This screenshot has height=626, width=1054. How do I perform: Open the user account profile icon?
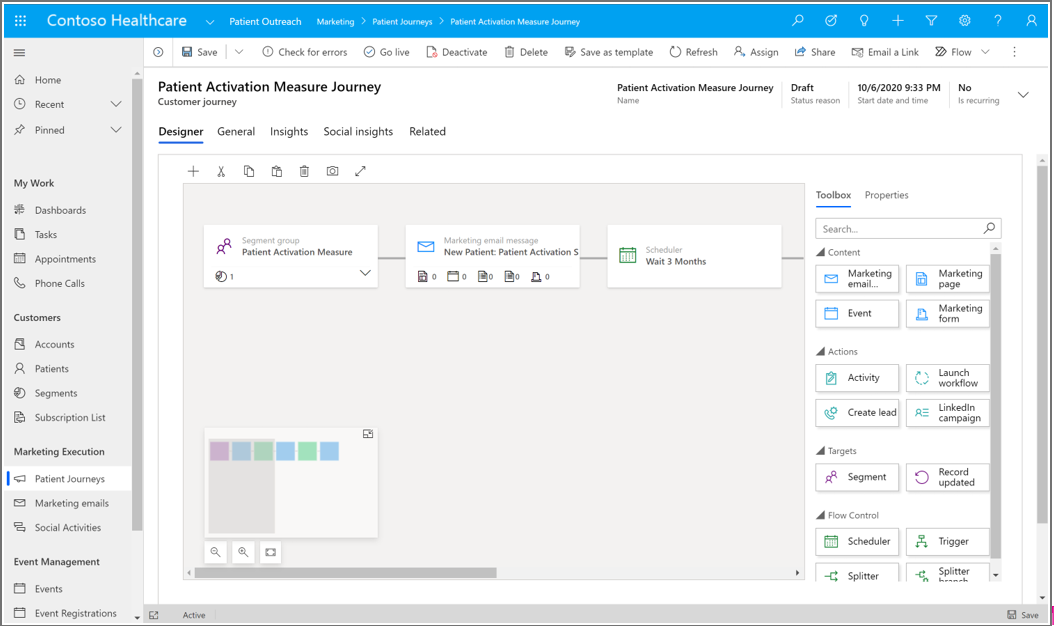coord(1031,21)
